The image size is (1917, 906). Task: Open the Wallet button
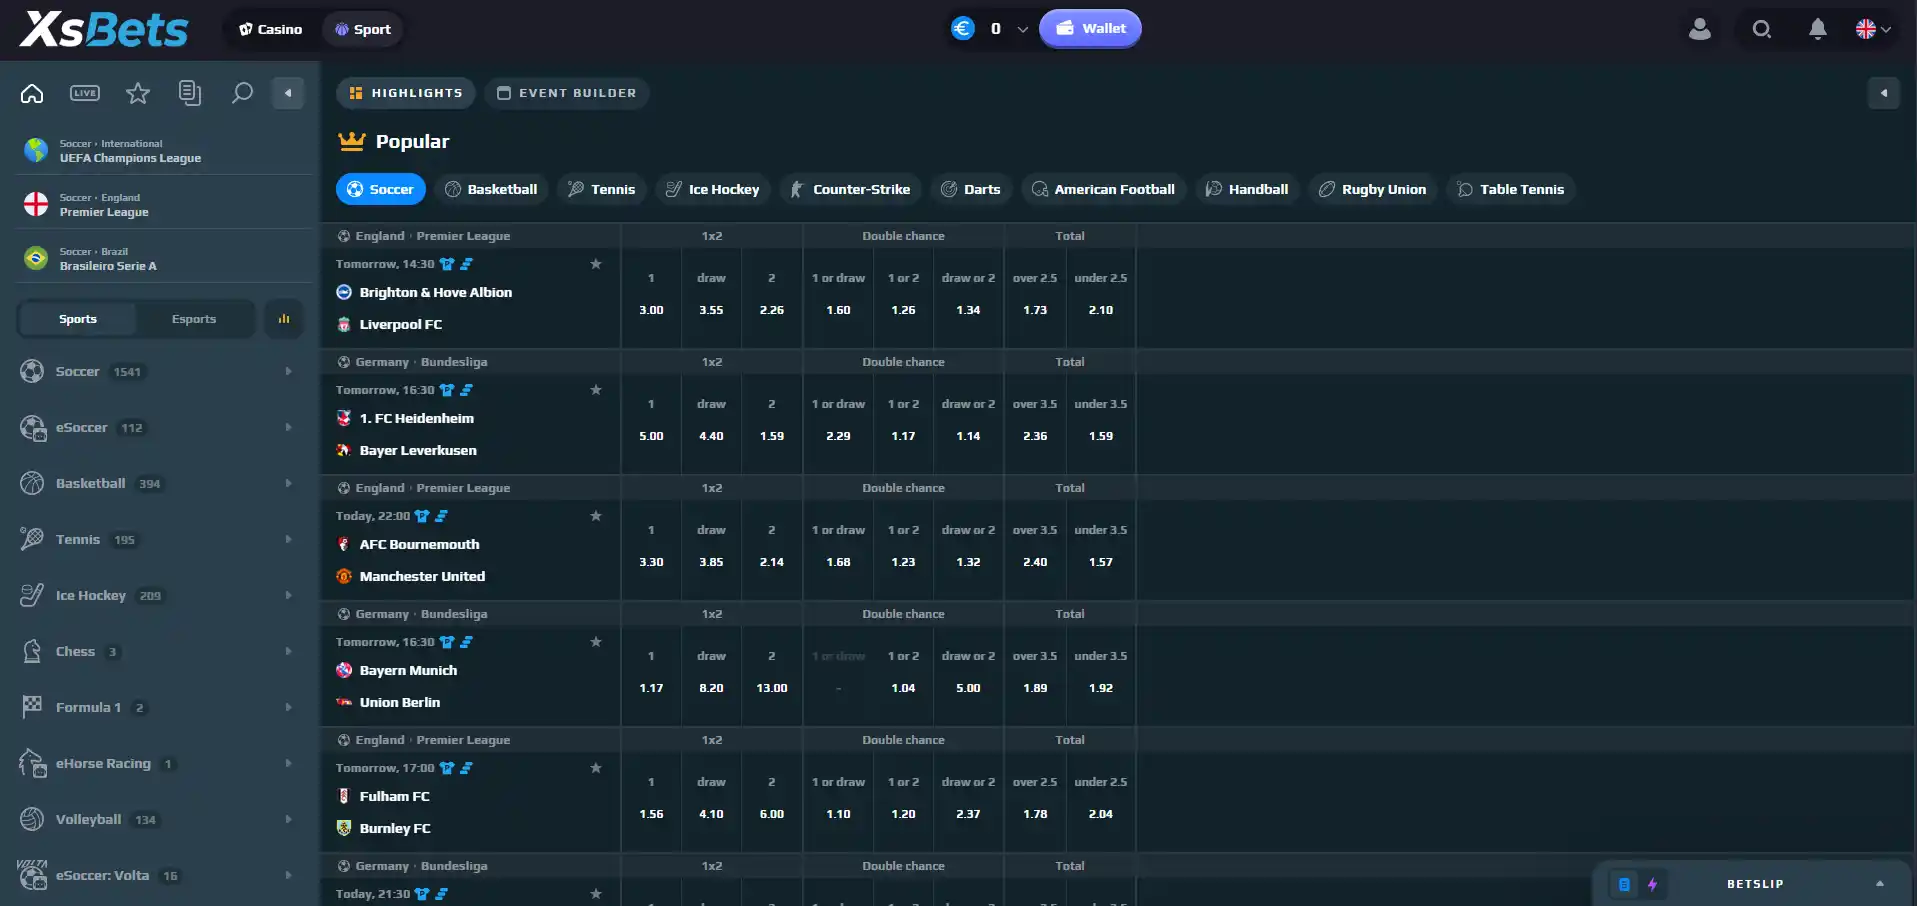tap(1090, 29)
